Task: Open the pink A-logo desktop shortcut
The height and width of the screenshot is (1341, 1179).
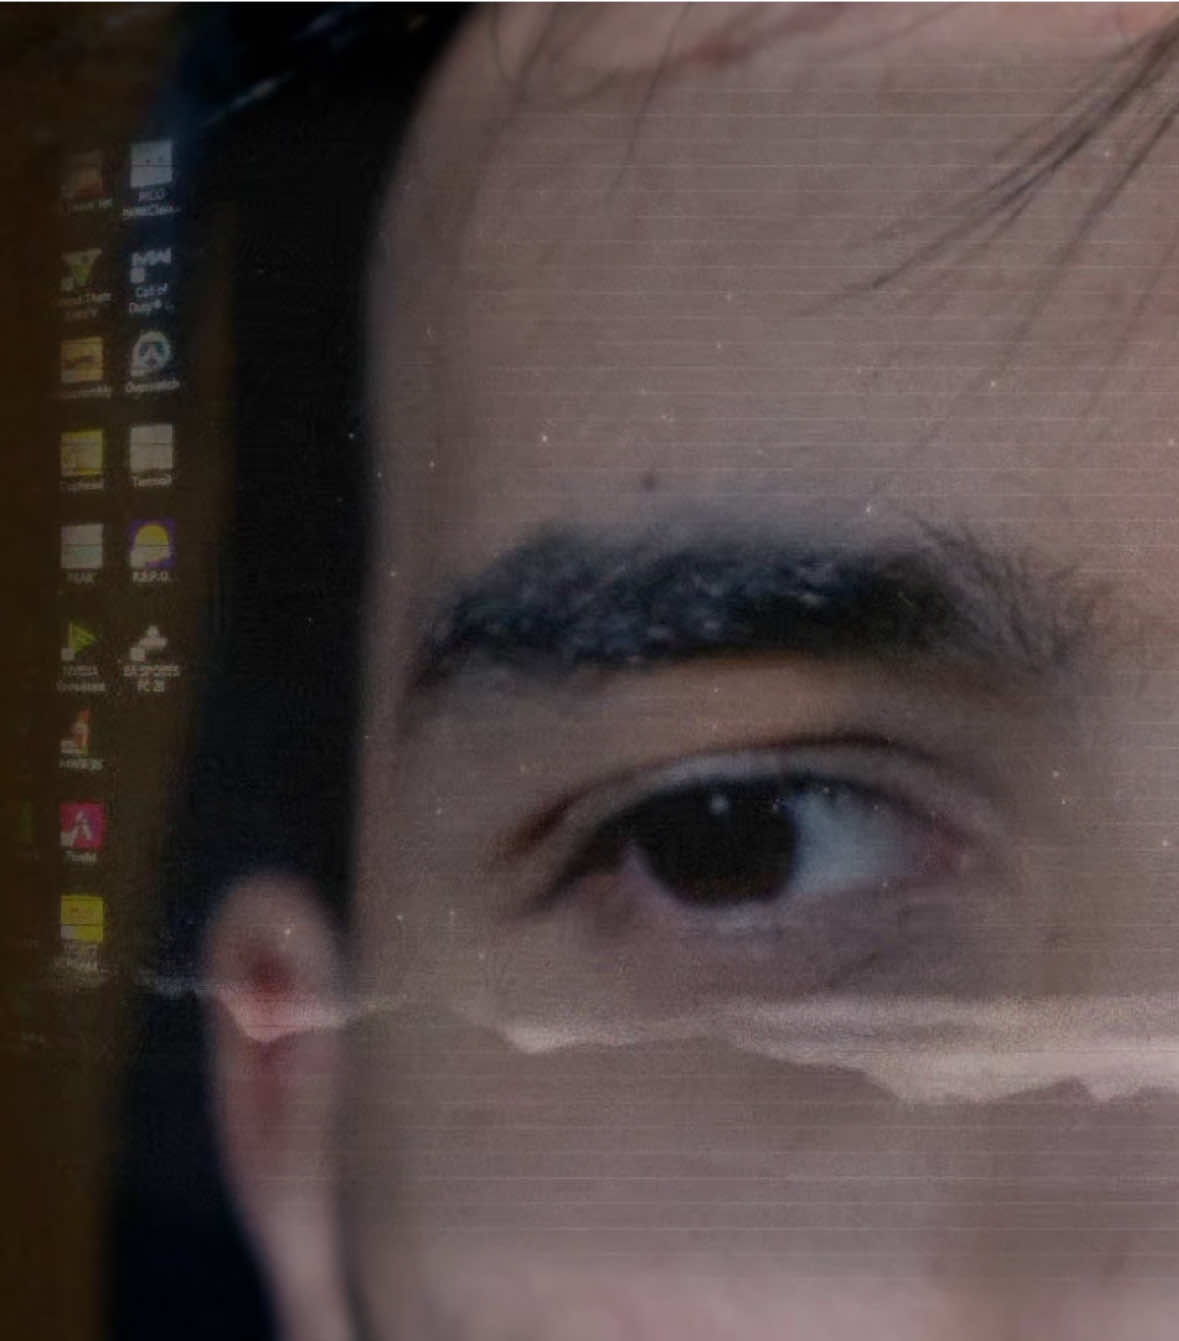Action: click(x=82, y=833)
